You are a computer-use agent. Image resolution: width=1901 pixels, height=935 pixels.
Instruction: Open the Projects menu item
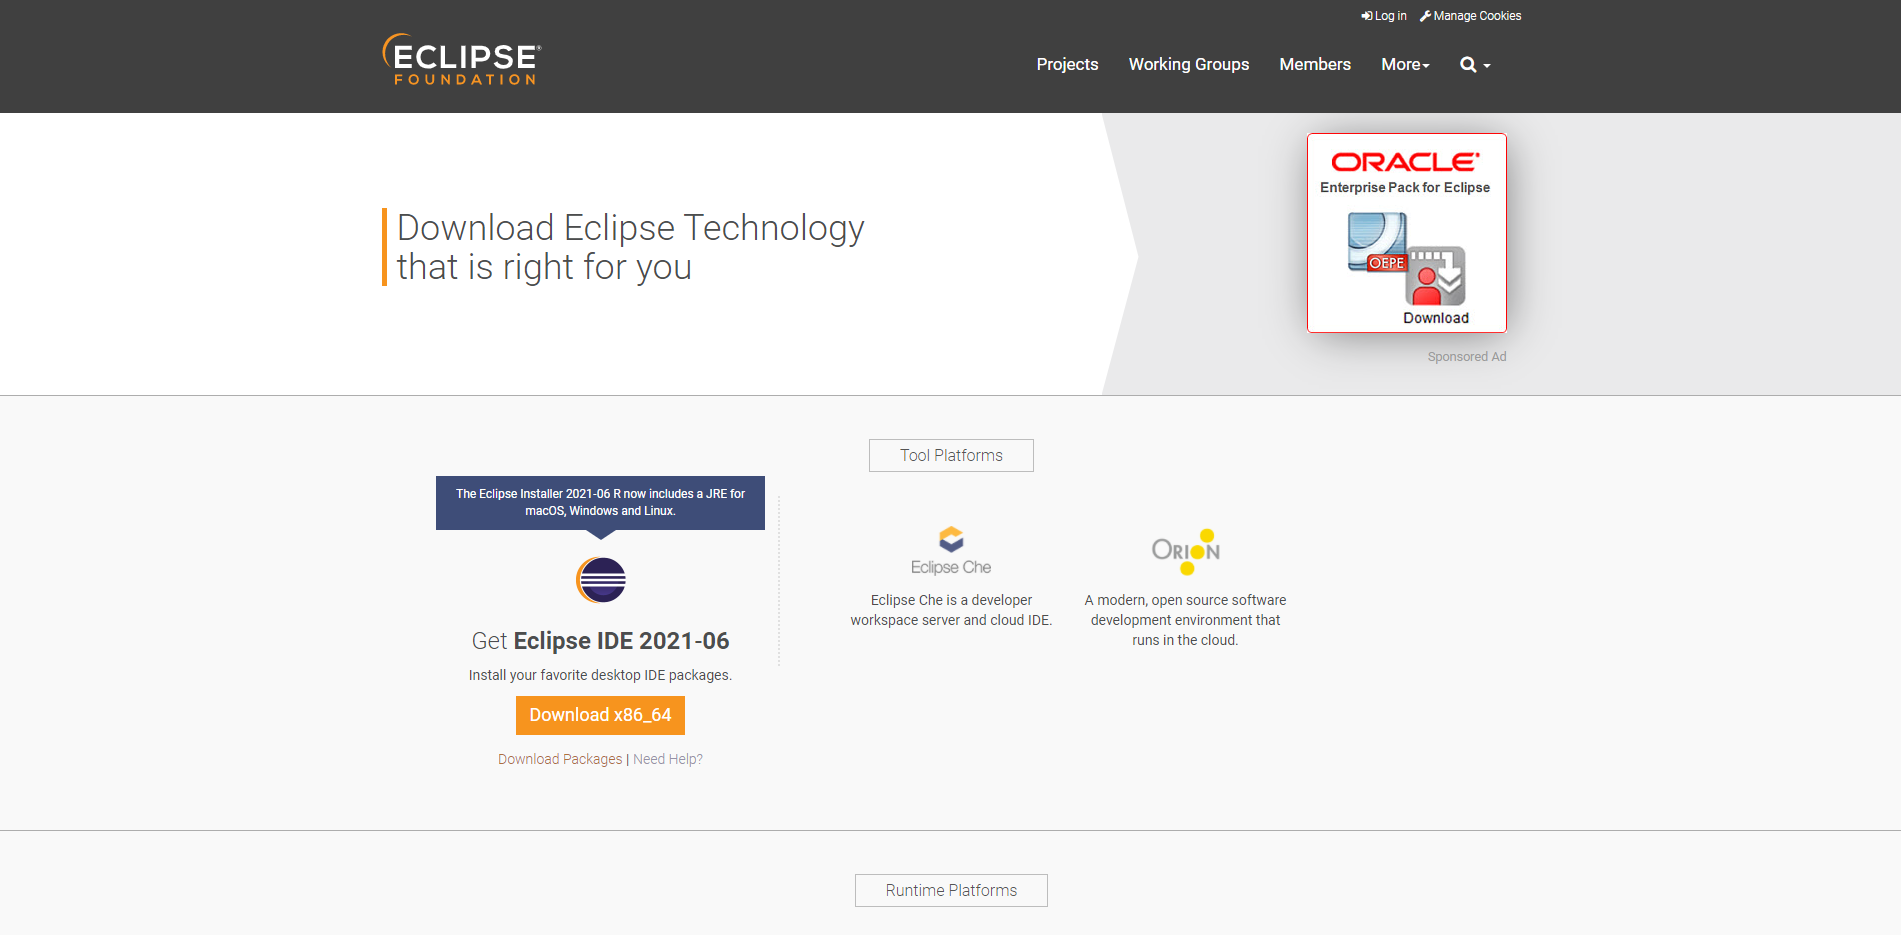tap(1067, 65)
